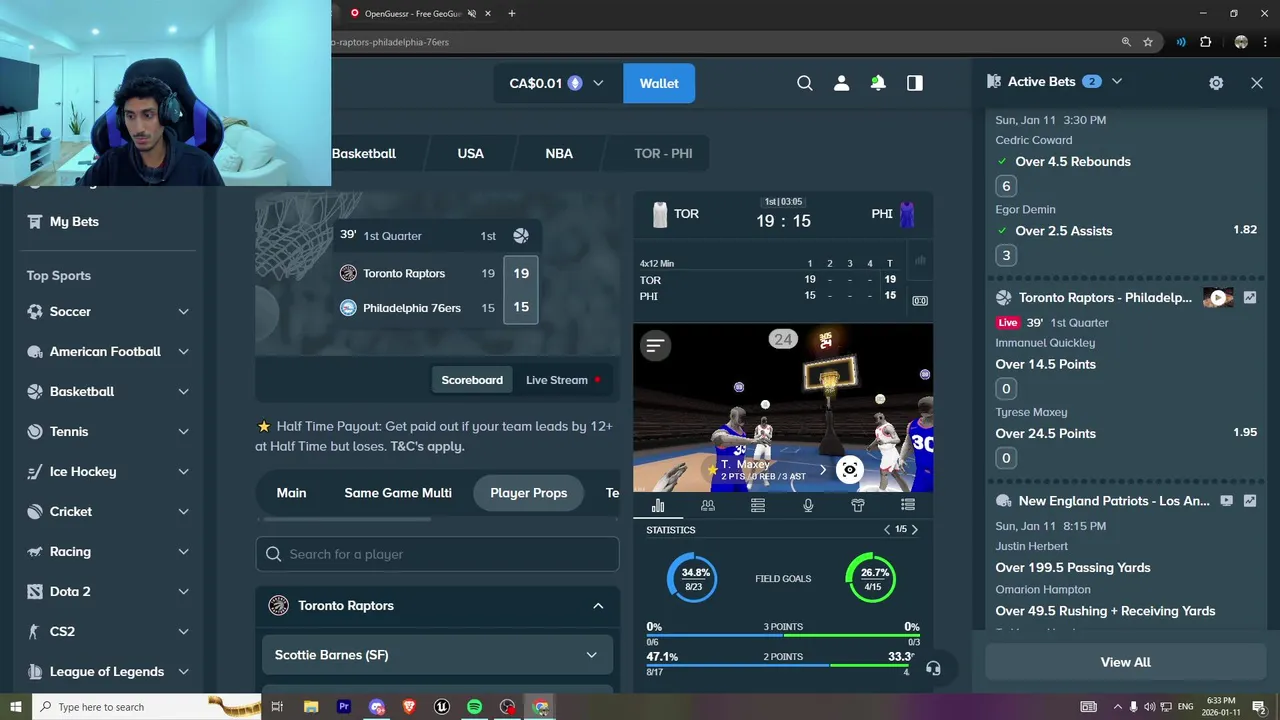
Task: Open the Windows Start menu
Action: (15, 707)
